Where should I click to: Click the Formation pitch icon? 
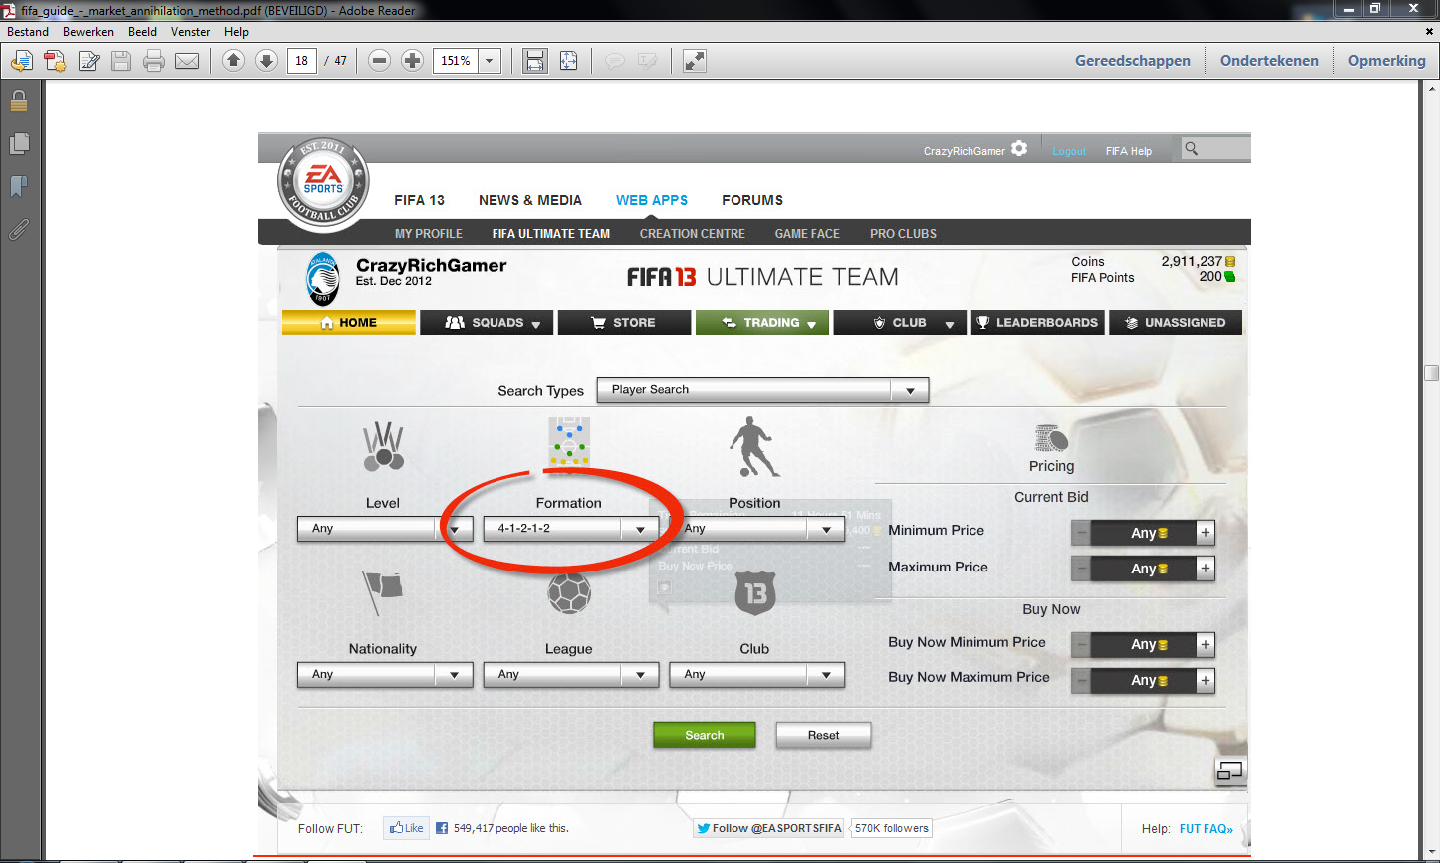click(x=569, y=441)
